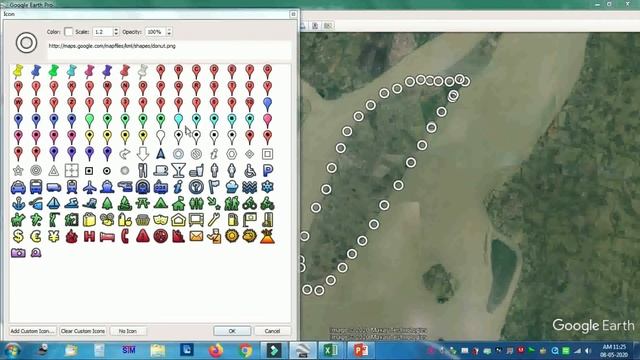Image resolution: width=640 pixels, height=360 pixels.
Task: Choose the No Icon button
Action: click(128, 331)
